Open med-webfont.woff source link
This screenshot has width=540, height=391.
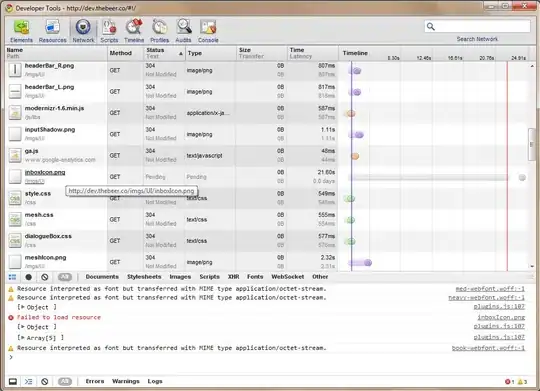point(490,289)
